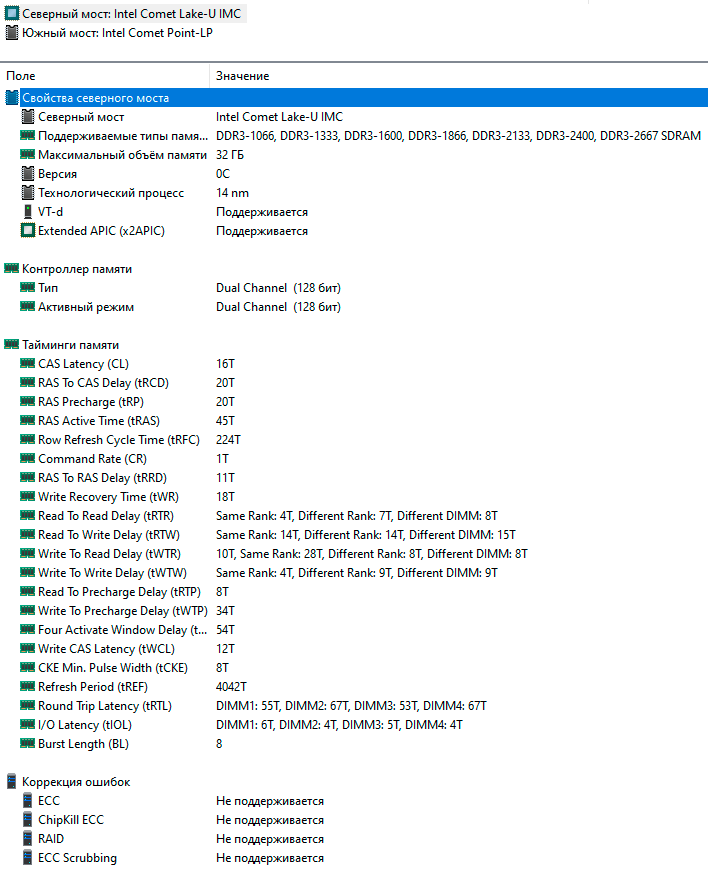Click the memory icon beside CAS Latency (CL)
Viewport: 708px width, 871px height.
27,363
